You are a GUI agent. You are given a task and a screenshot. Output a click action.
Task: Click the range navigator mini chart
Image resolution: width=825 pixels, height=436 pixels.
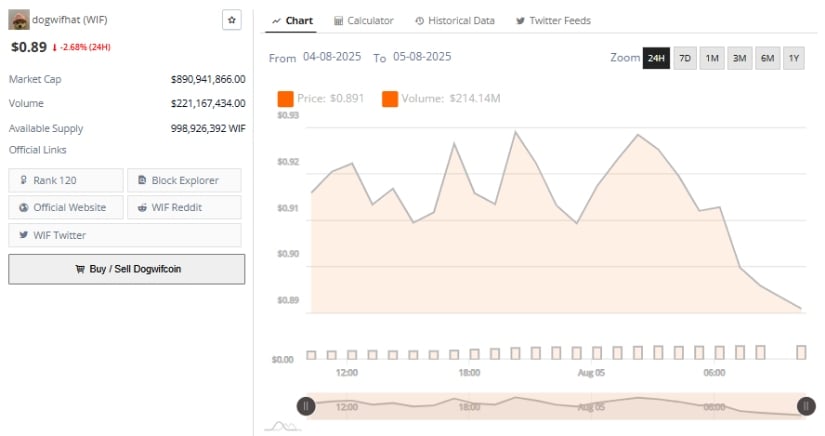pos(556,406)
